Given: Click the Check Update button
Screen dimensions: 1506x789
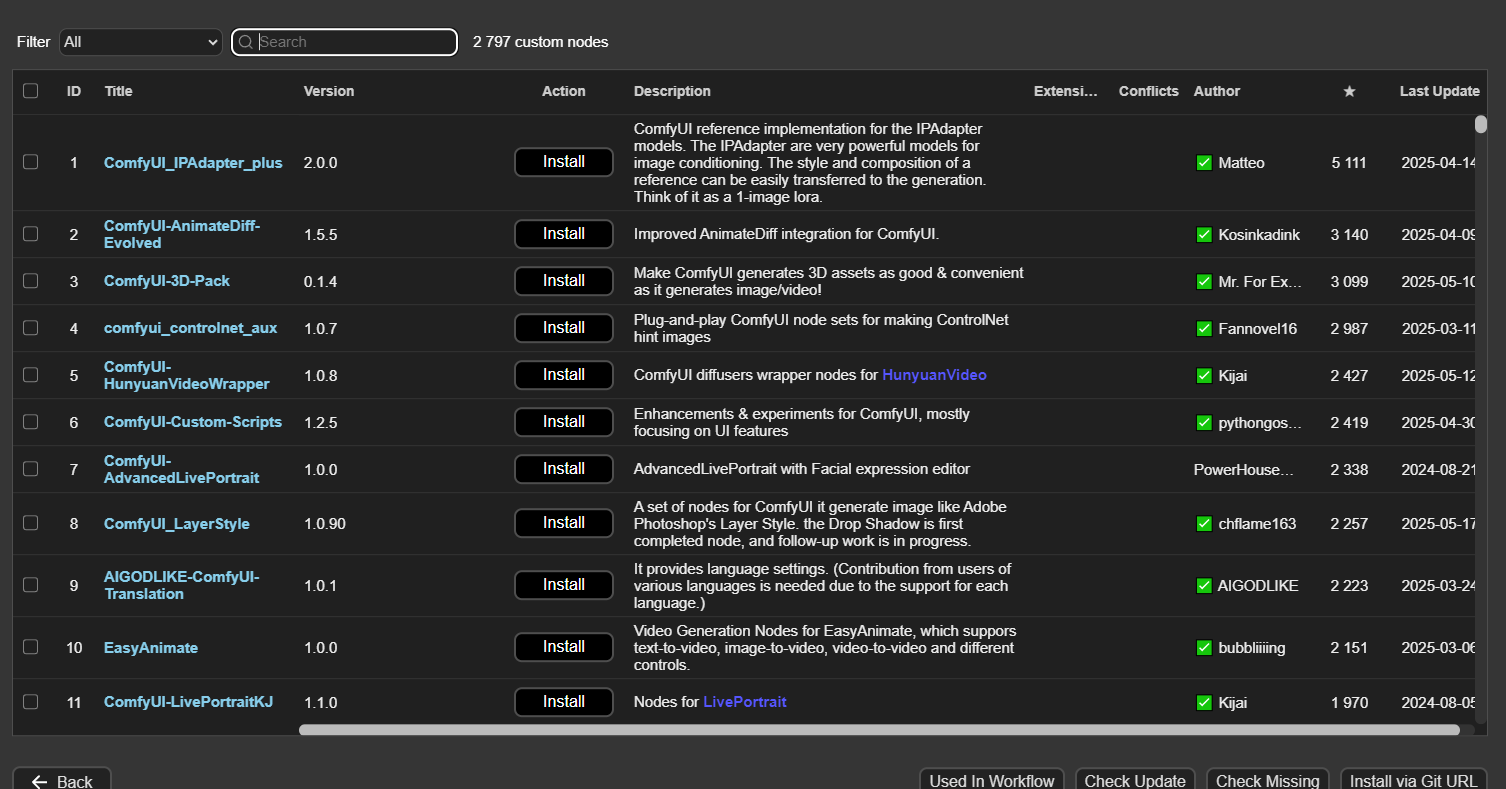Looking at the screenshot, I should 1135,781.
